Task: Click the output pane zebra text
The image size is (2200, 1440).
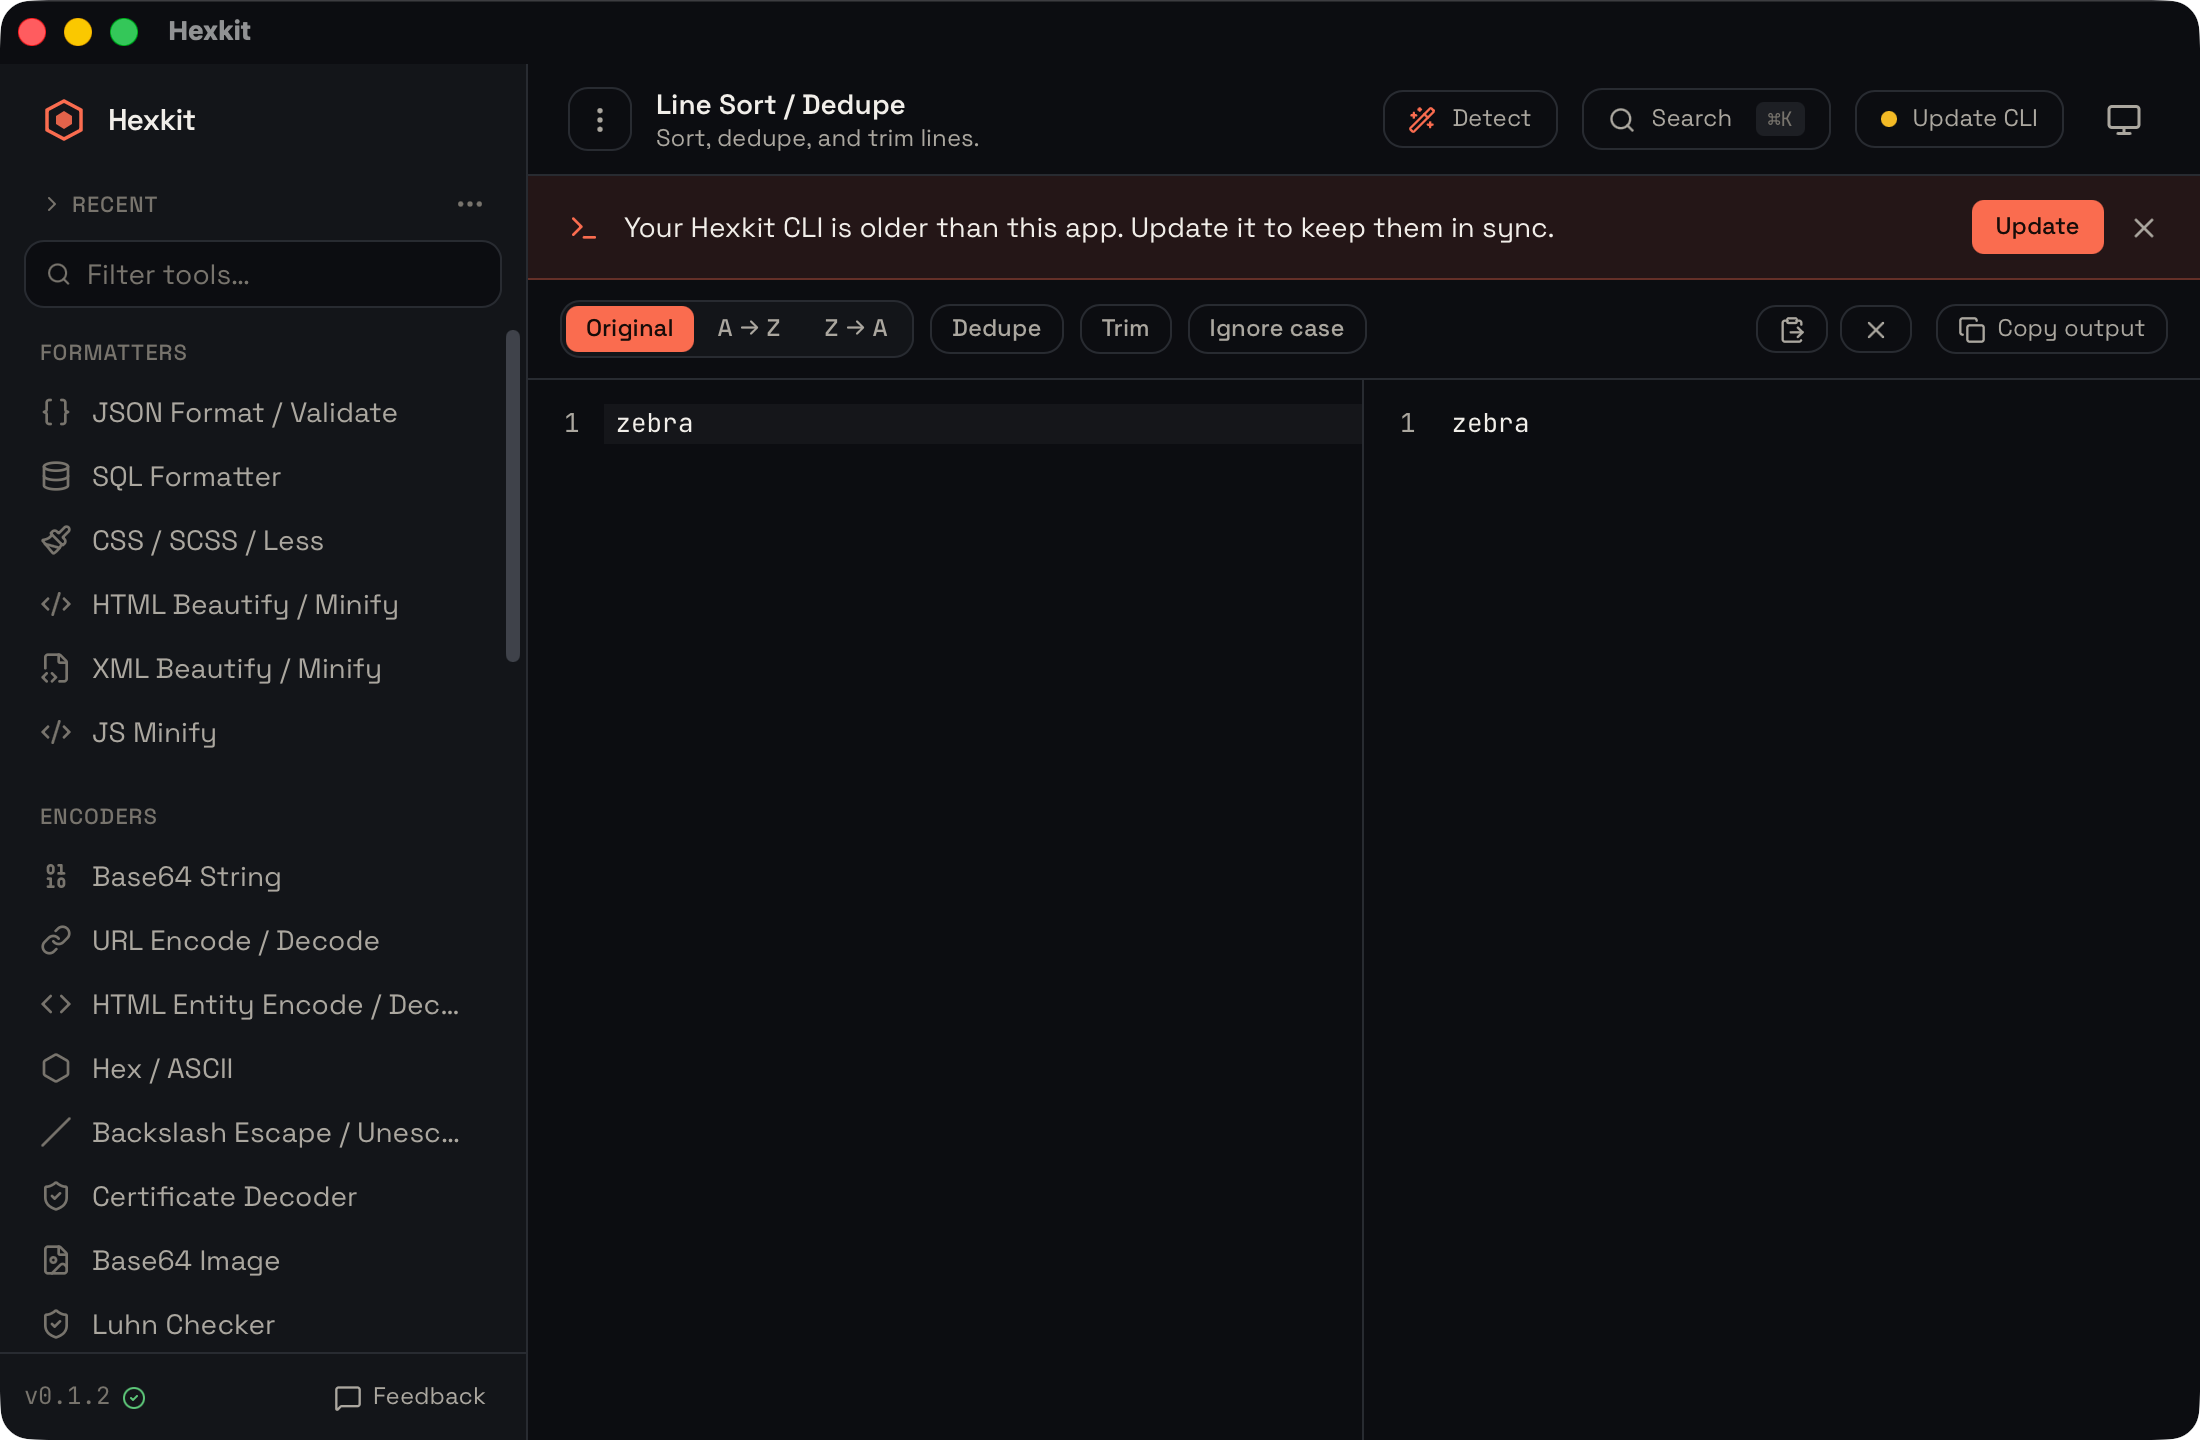Action: (1490, 424)
